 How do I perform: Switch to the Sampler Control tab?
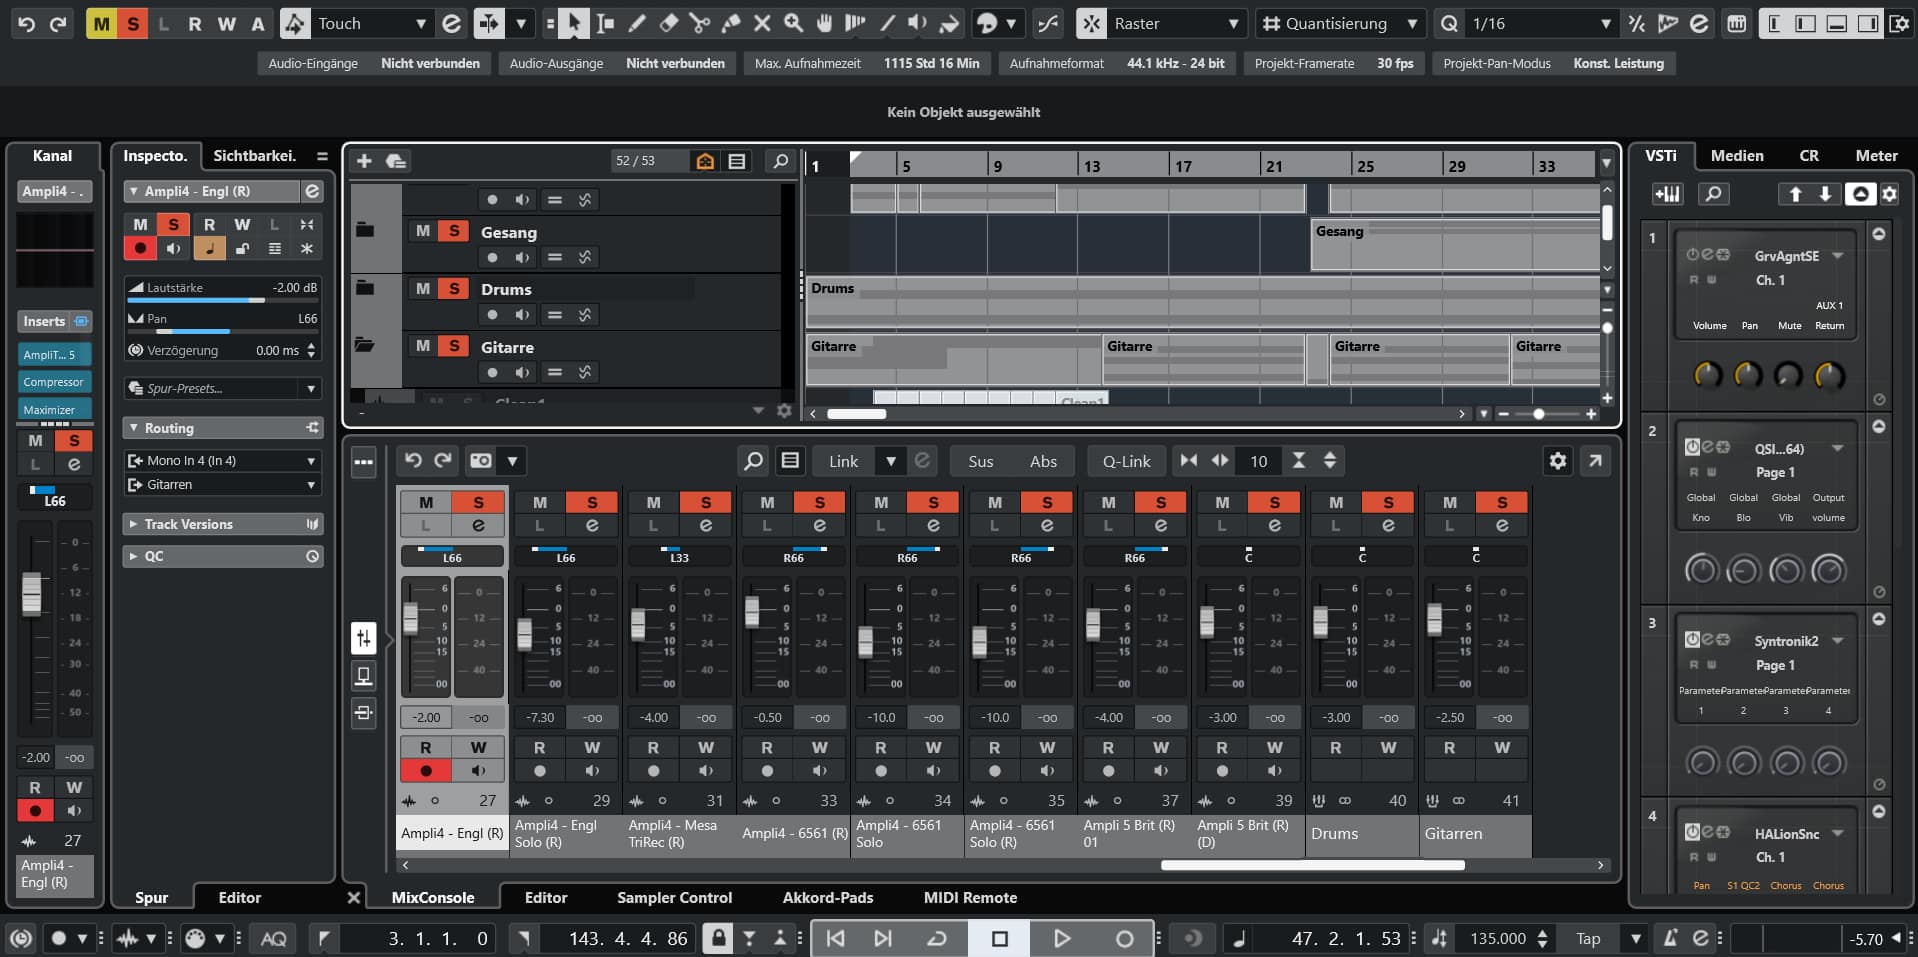point(674,898)
